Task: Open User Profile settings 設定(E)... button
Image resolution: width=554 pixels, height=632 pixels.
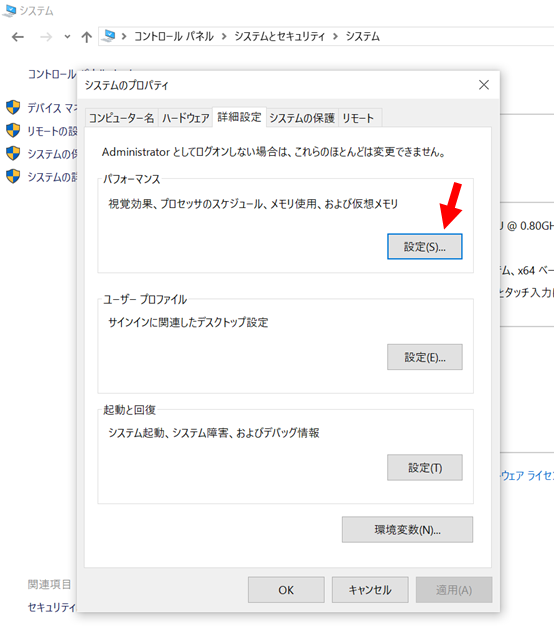Action: 425,357
